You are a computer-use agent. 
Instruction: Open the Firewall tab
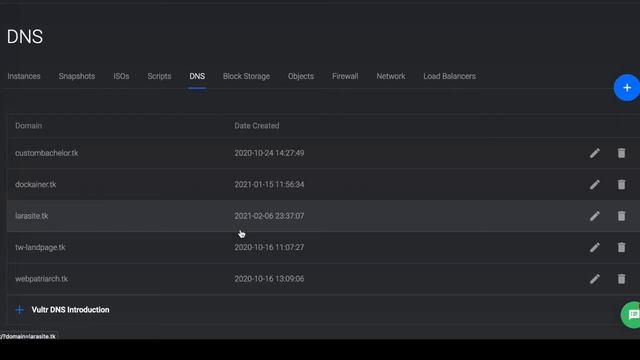tap(345, 76)
